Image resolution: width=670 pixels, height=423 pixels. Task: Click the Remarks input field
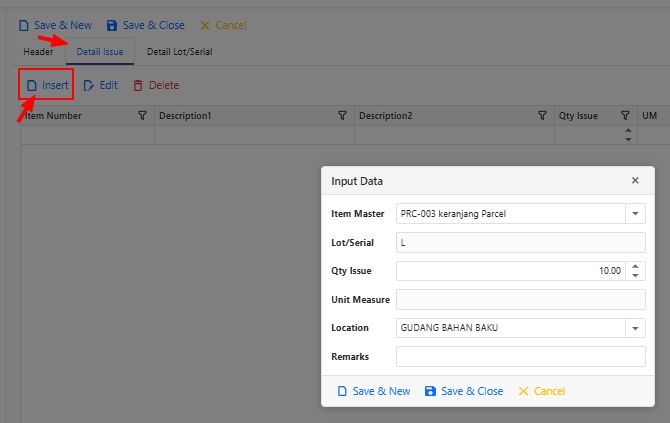(520, 356)
